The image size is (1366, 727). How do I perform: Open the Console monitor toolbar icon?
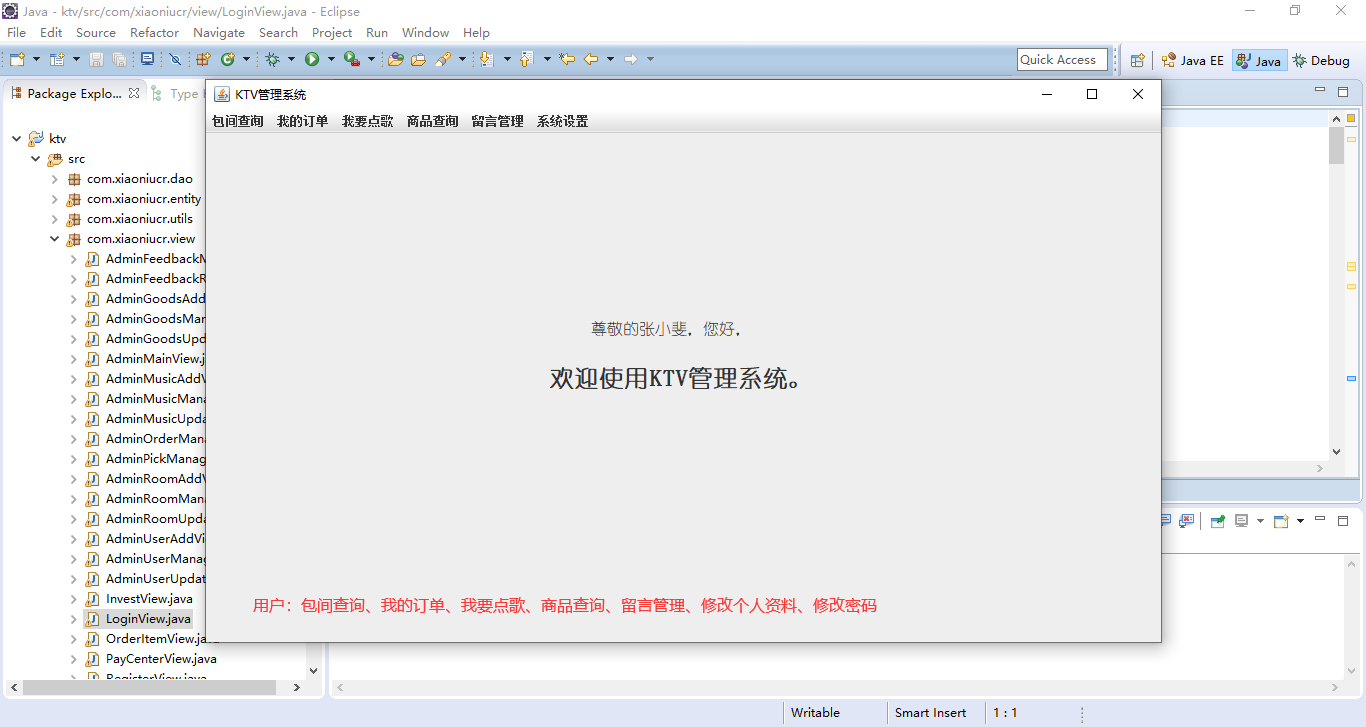point(147,59)
